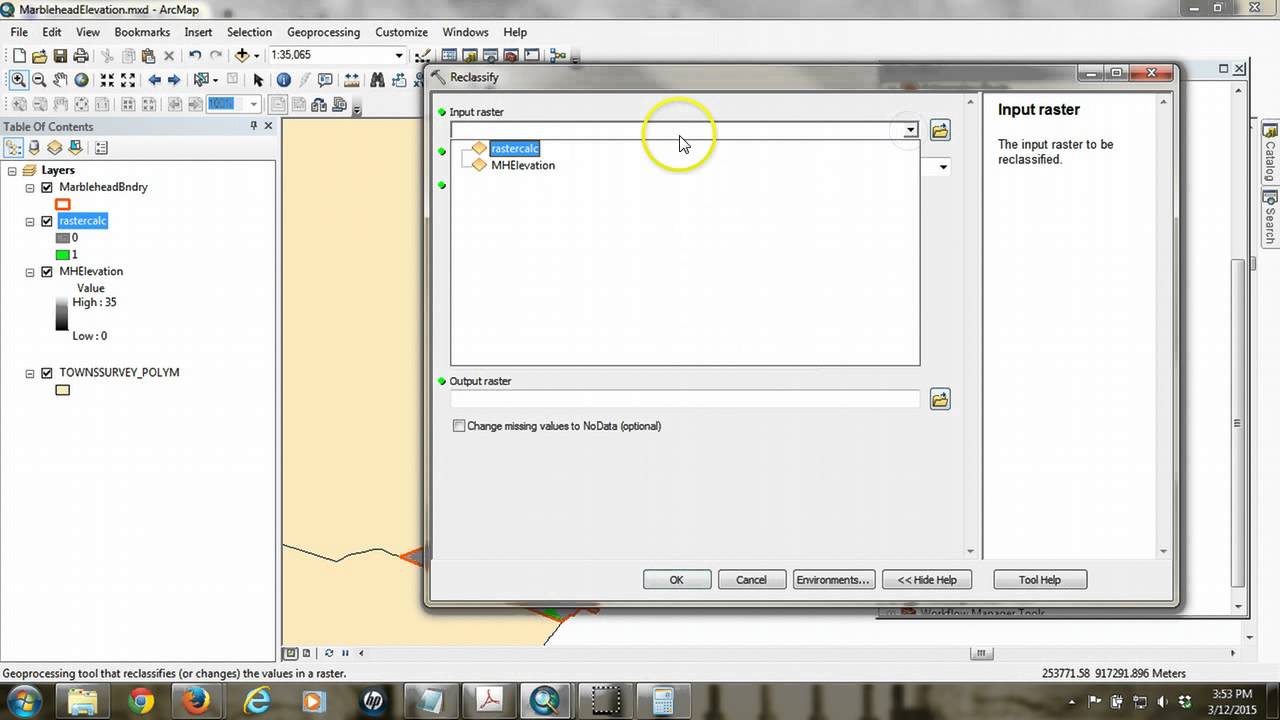This screenshot has height=720, width=1280.
Task: Toggle rastercalc layer visibility checkbox
Action: pos(47,221)
